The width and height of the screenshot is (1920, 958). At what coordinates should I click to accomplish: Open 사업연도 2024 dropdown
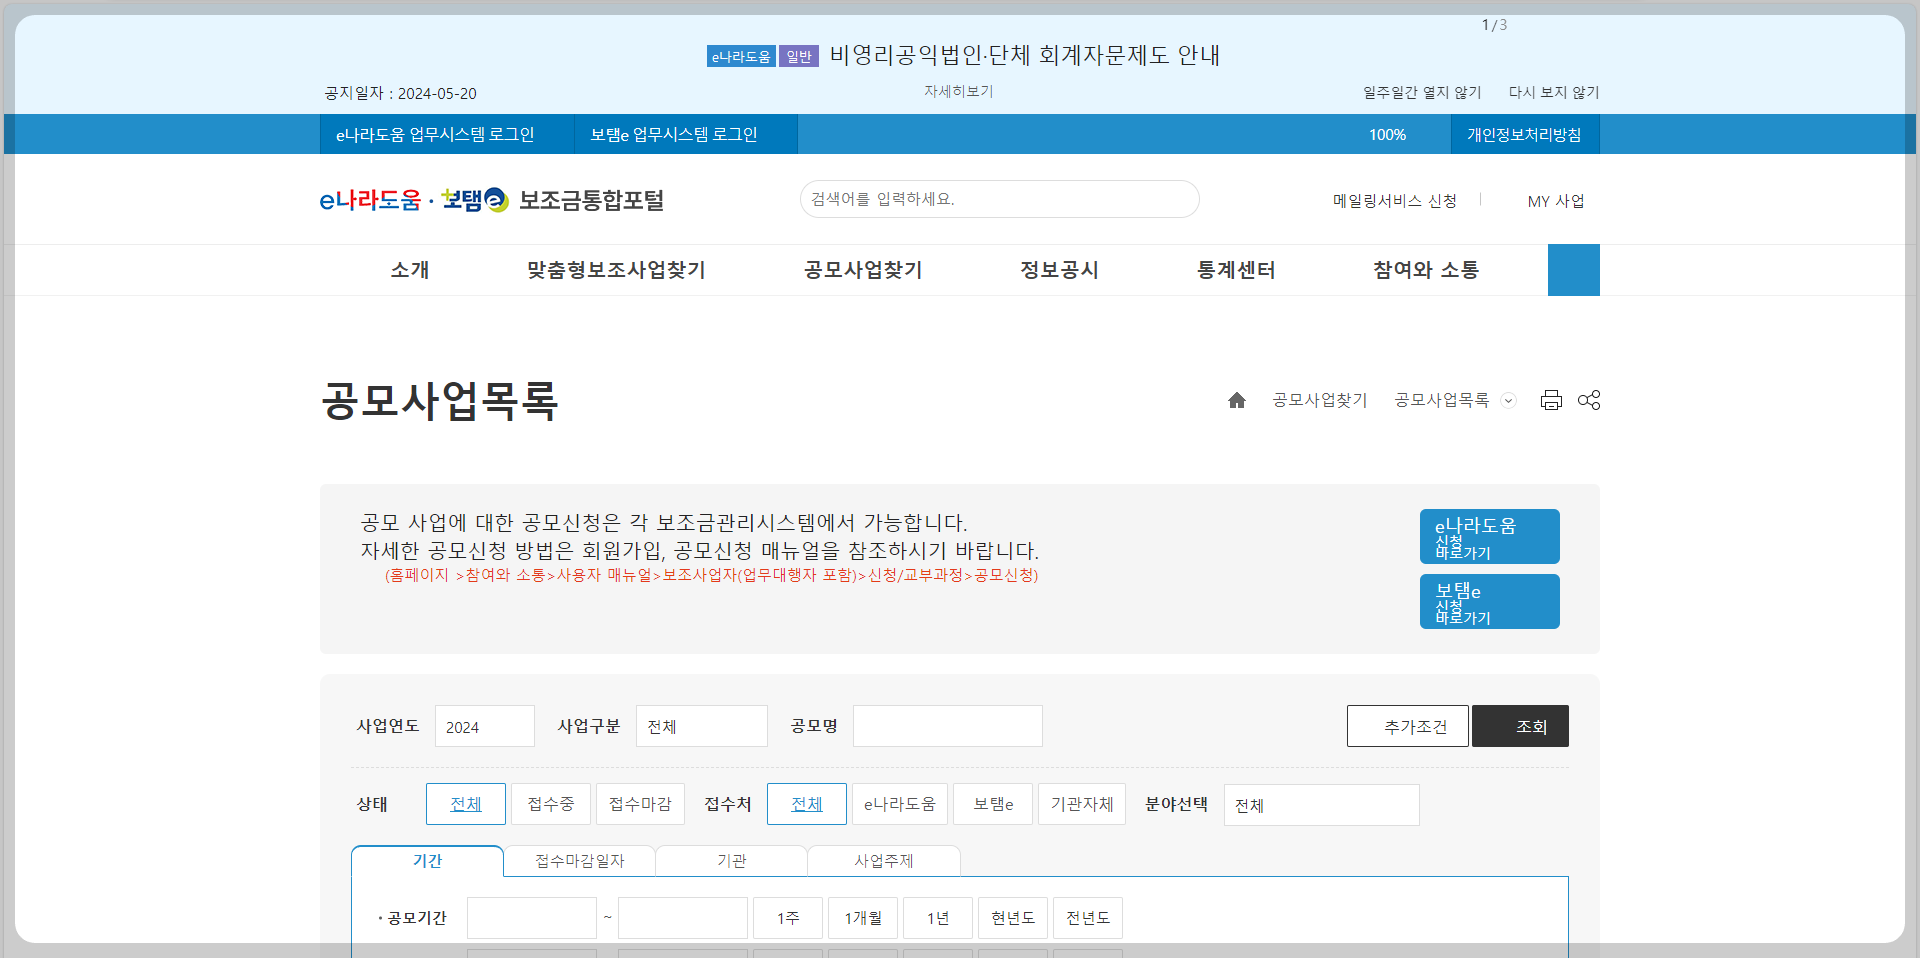tap(485, 726)
